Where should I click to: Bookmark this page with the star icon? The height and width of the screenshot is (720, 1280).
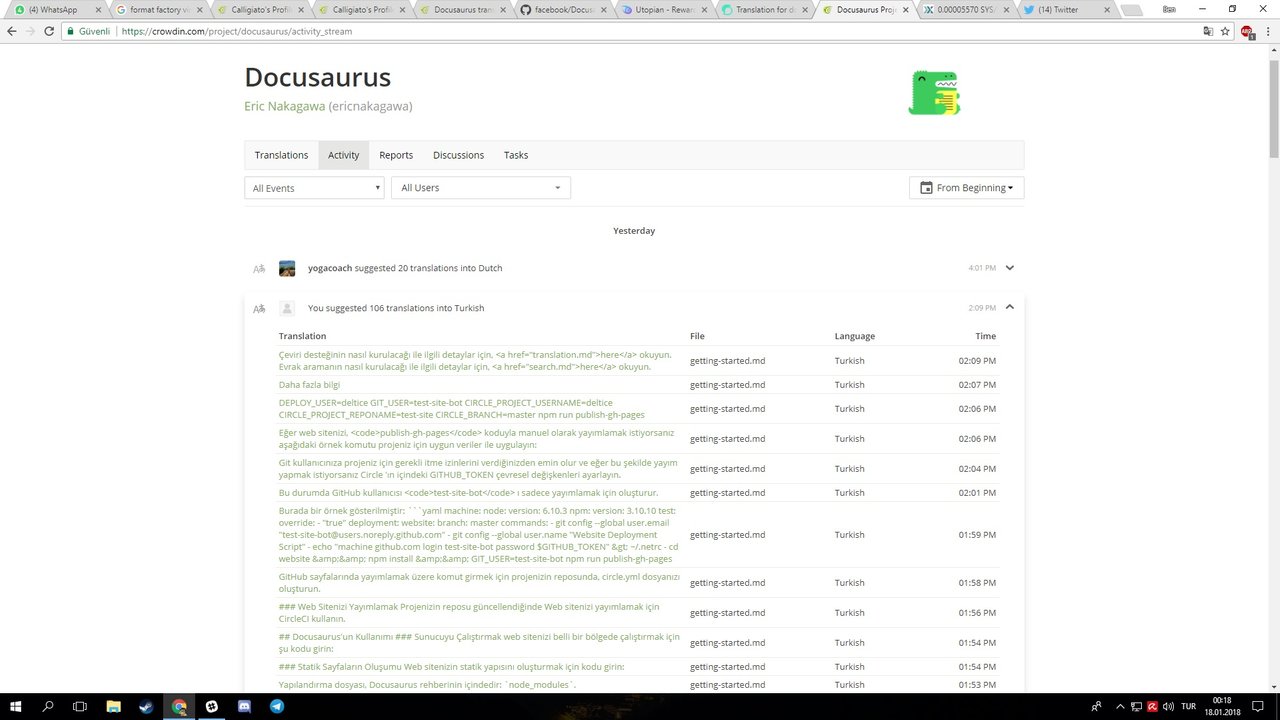click(1225, 31)
